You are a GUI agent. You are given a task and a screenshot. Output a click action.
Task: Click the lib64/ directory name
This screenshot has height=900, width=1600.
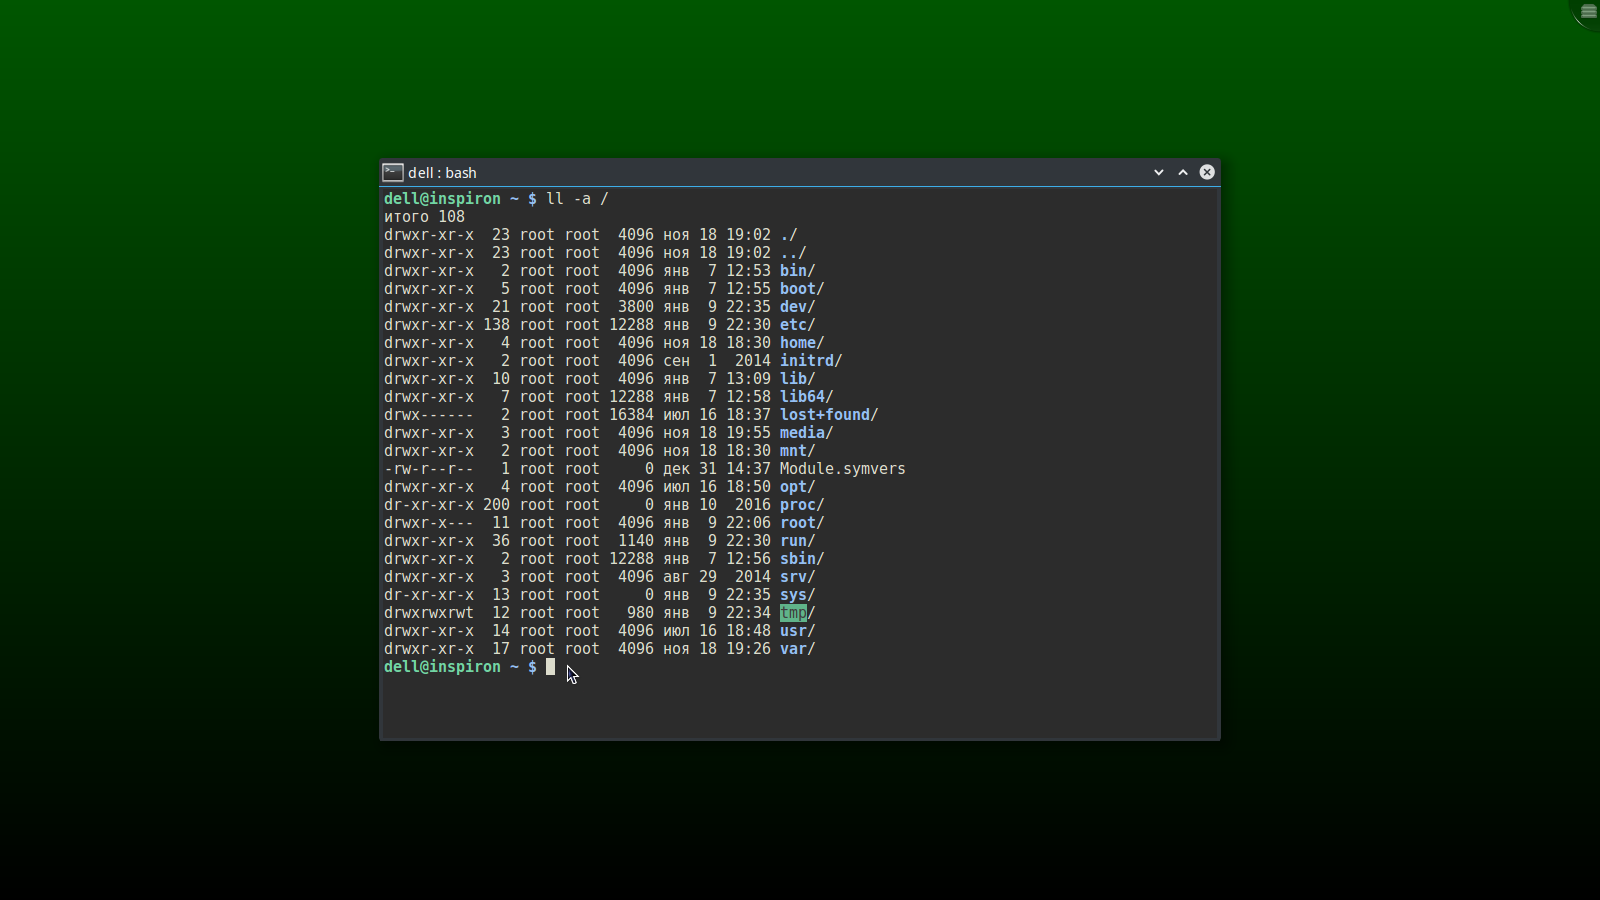[x=805, y=397]
